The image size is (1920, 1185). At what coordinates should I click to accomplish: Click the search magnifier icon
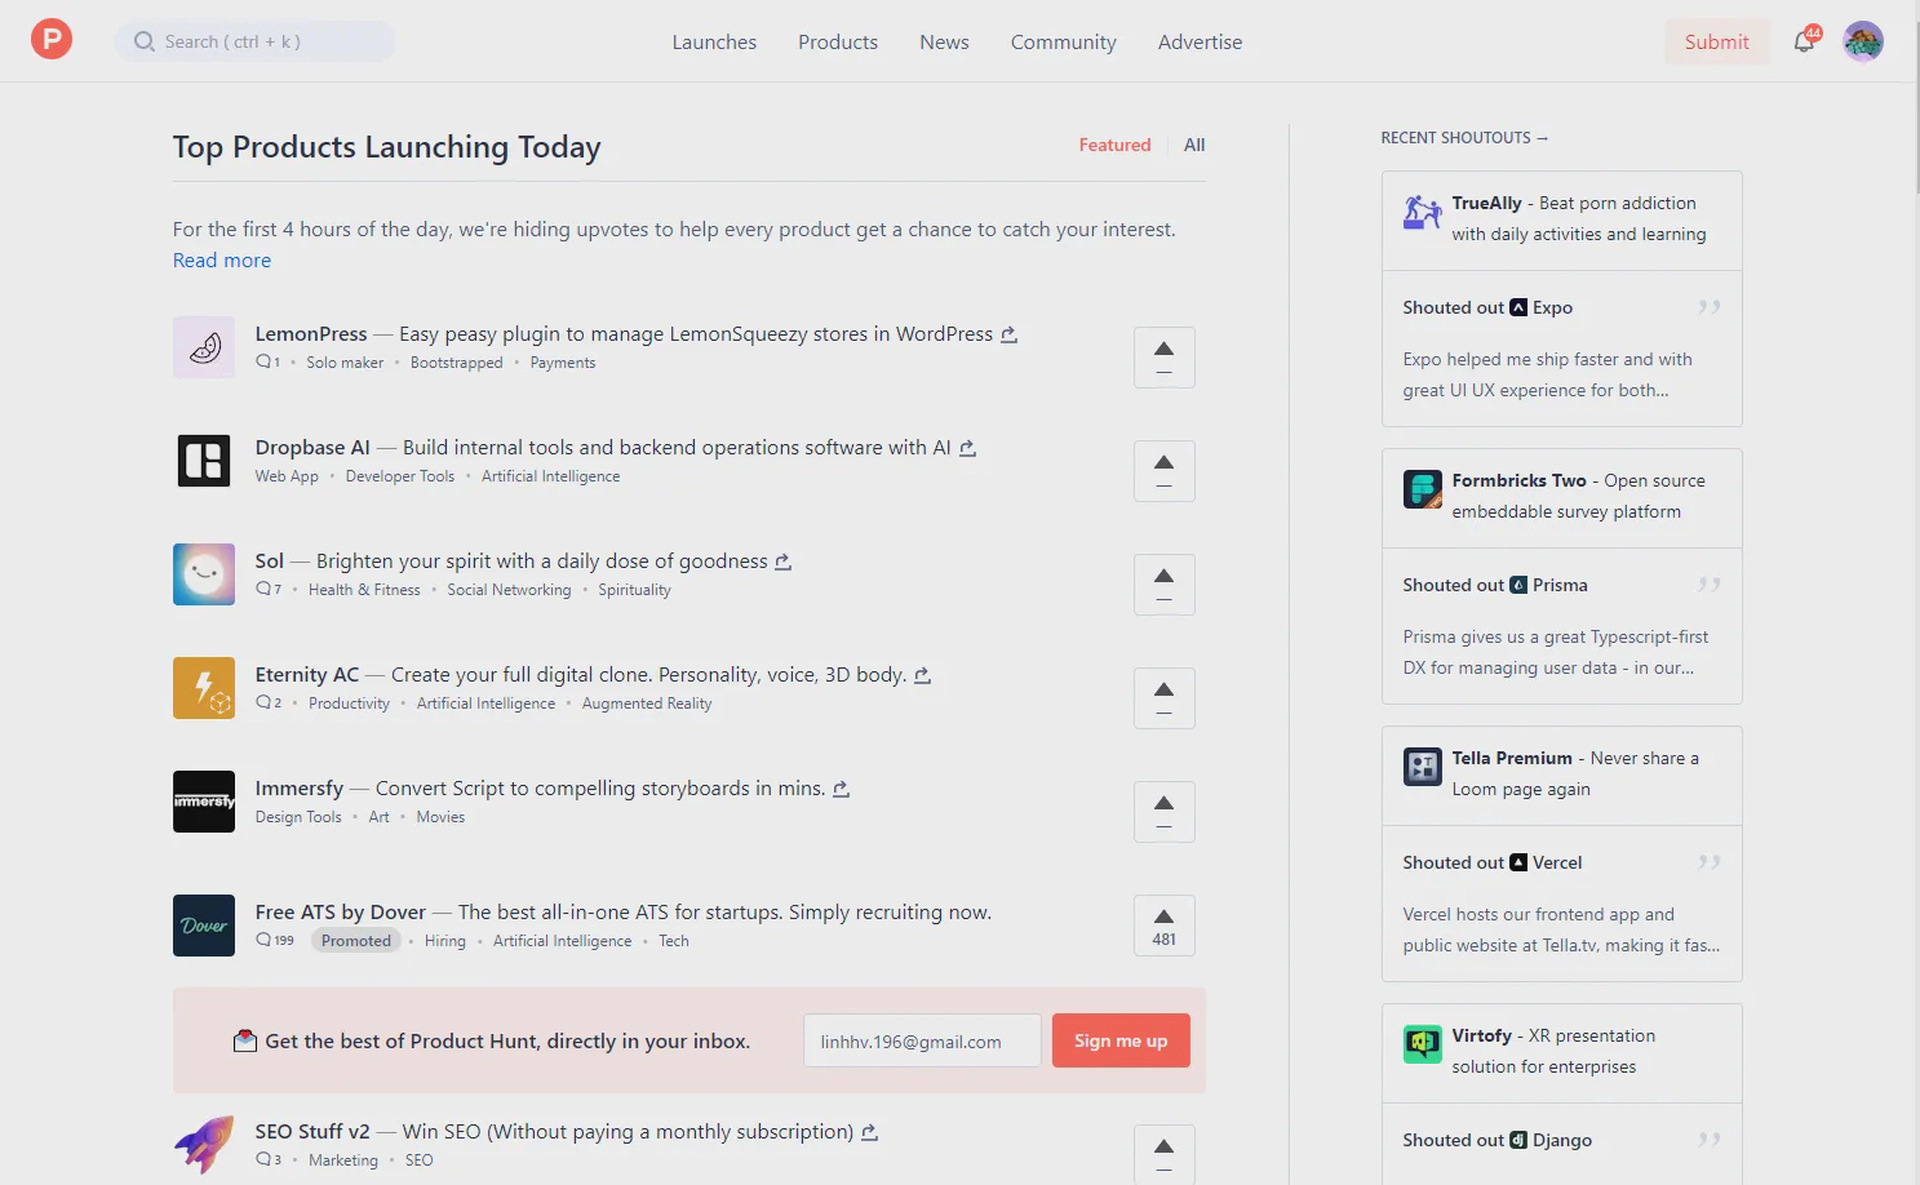[144, 41]
